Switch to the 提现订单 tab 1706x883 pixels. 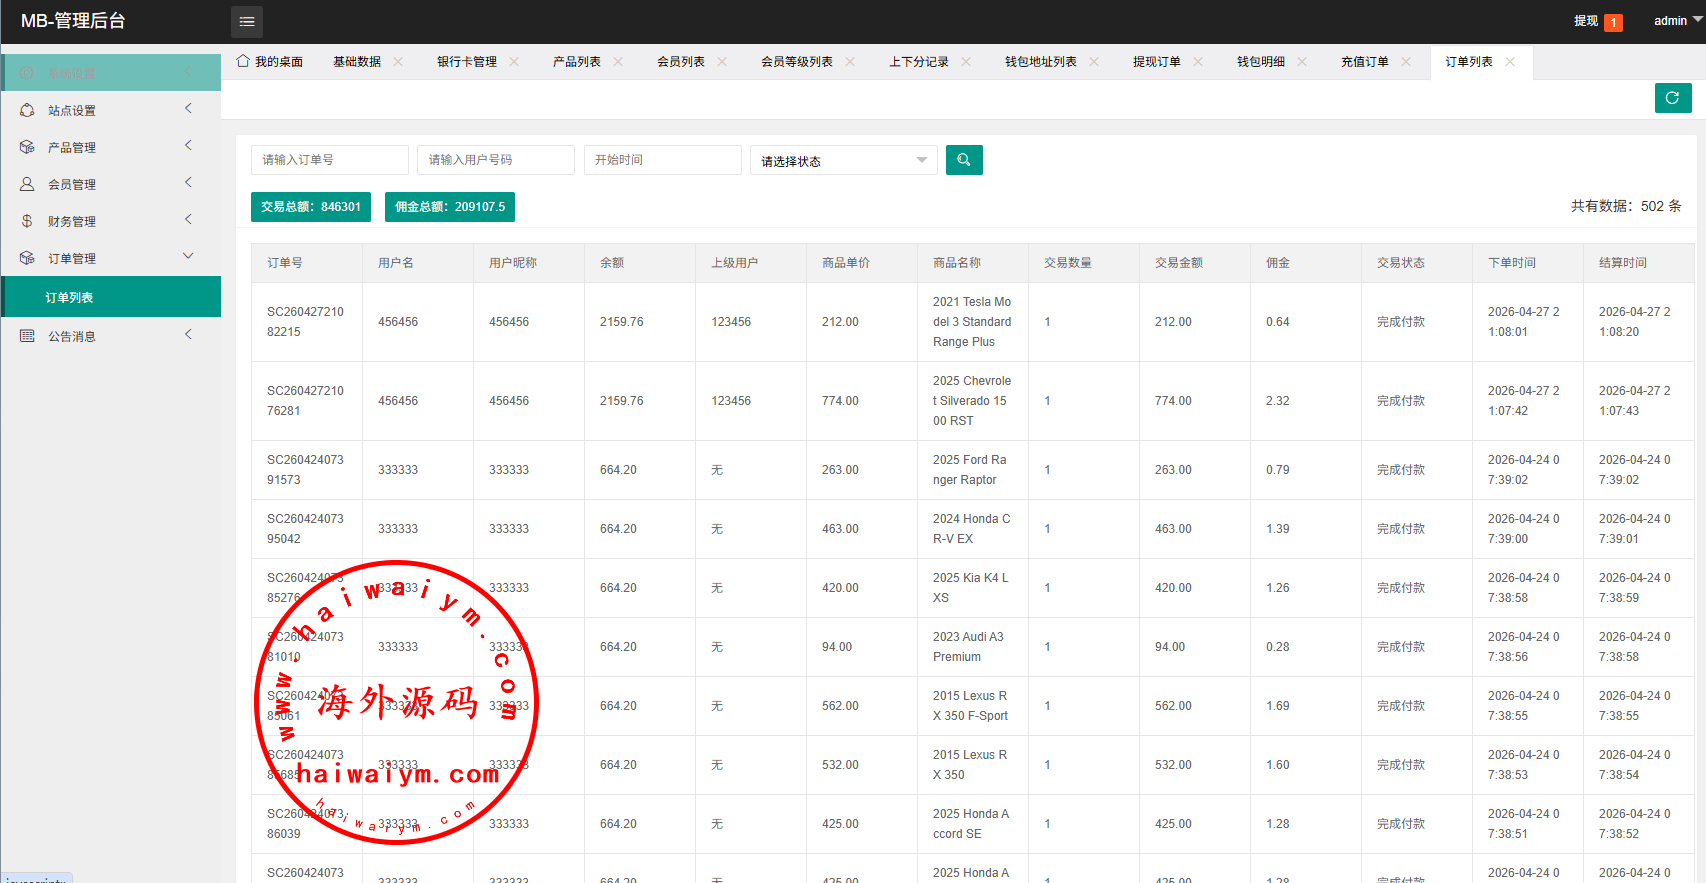(1156, 62)
